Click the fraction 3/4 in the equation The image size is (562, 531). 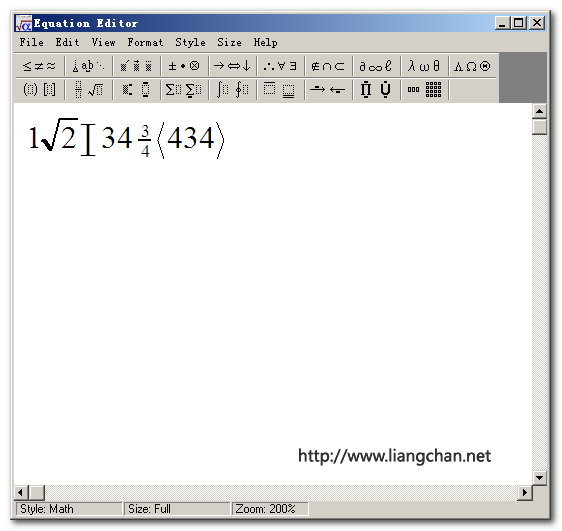click(x=145, y=141)
